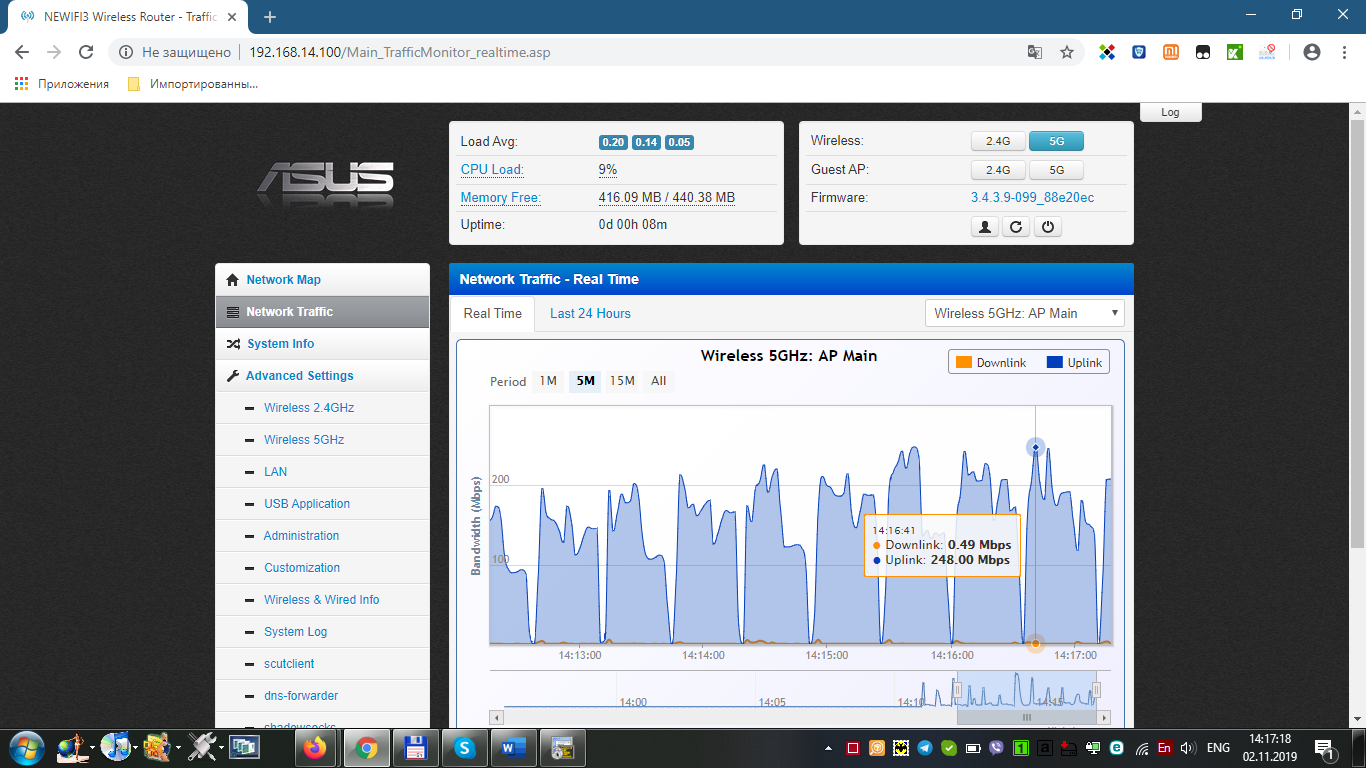
Task: Click the Log button
Action: coord(1170,112)
